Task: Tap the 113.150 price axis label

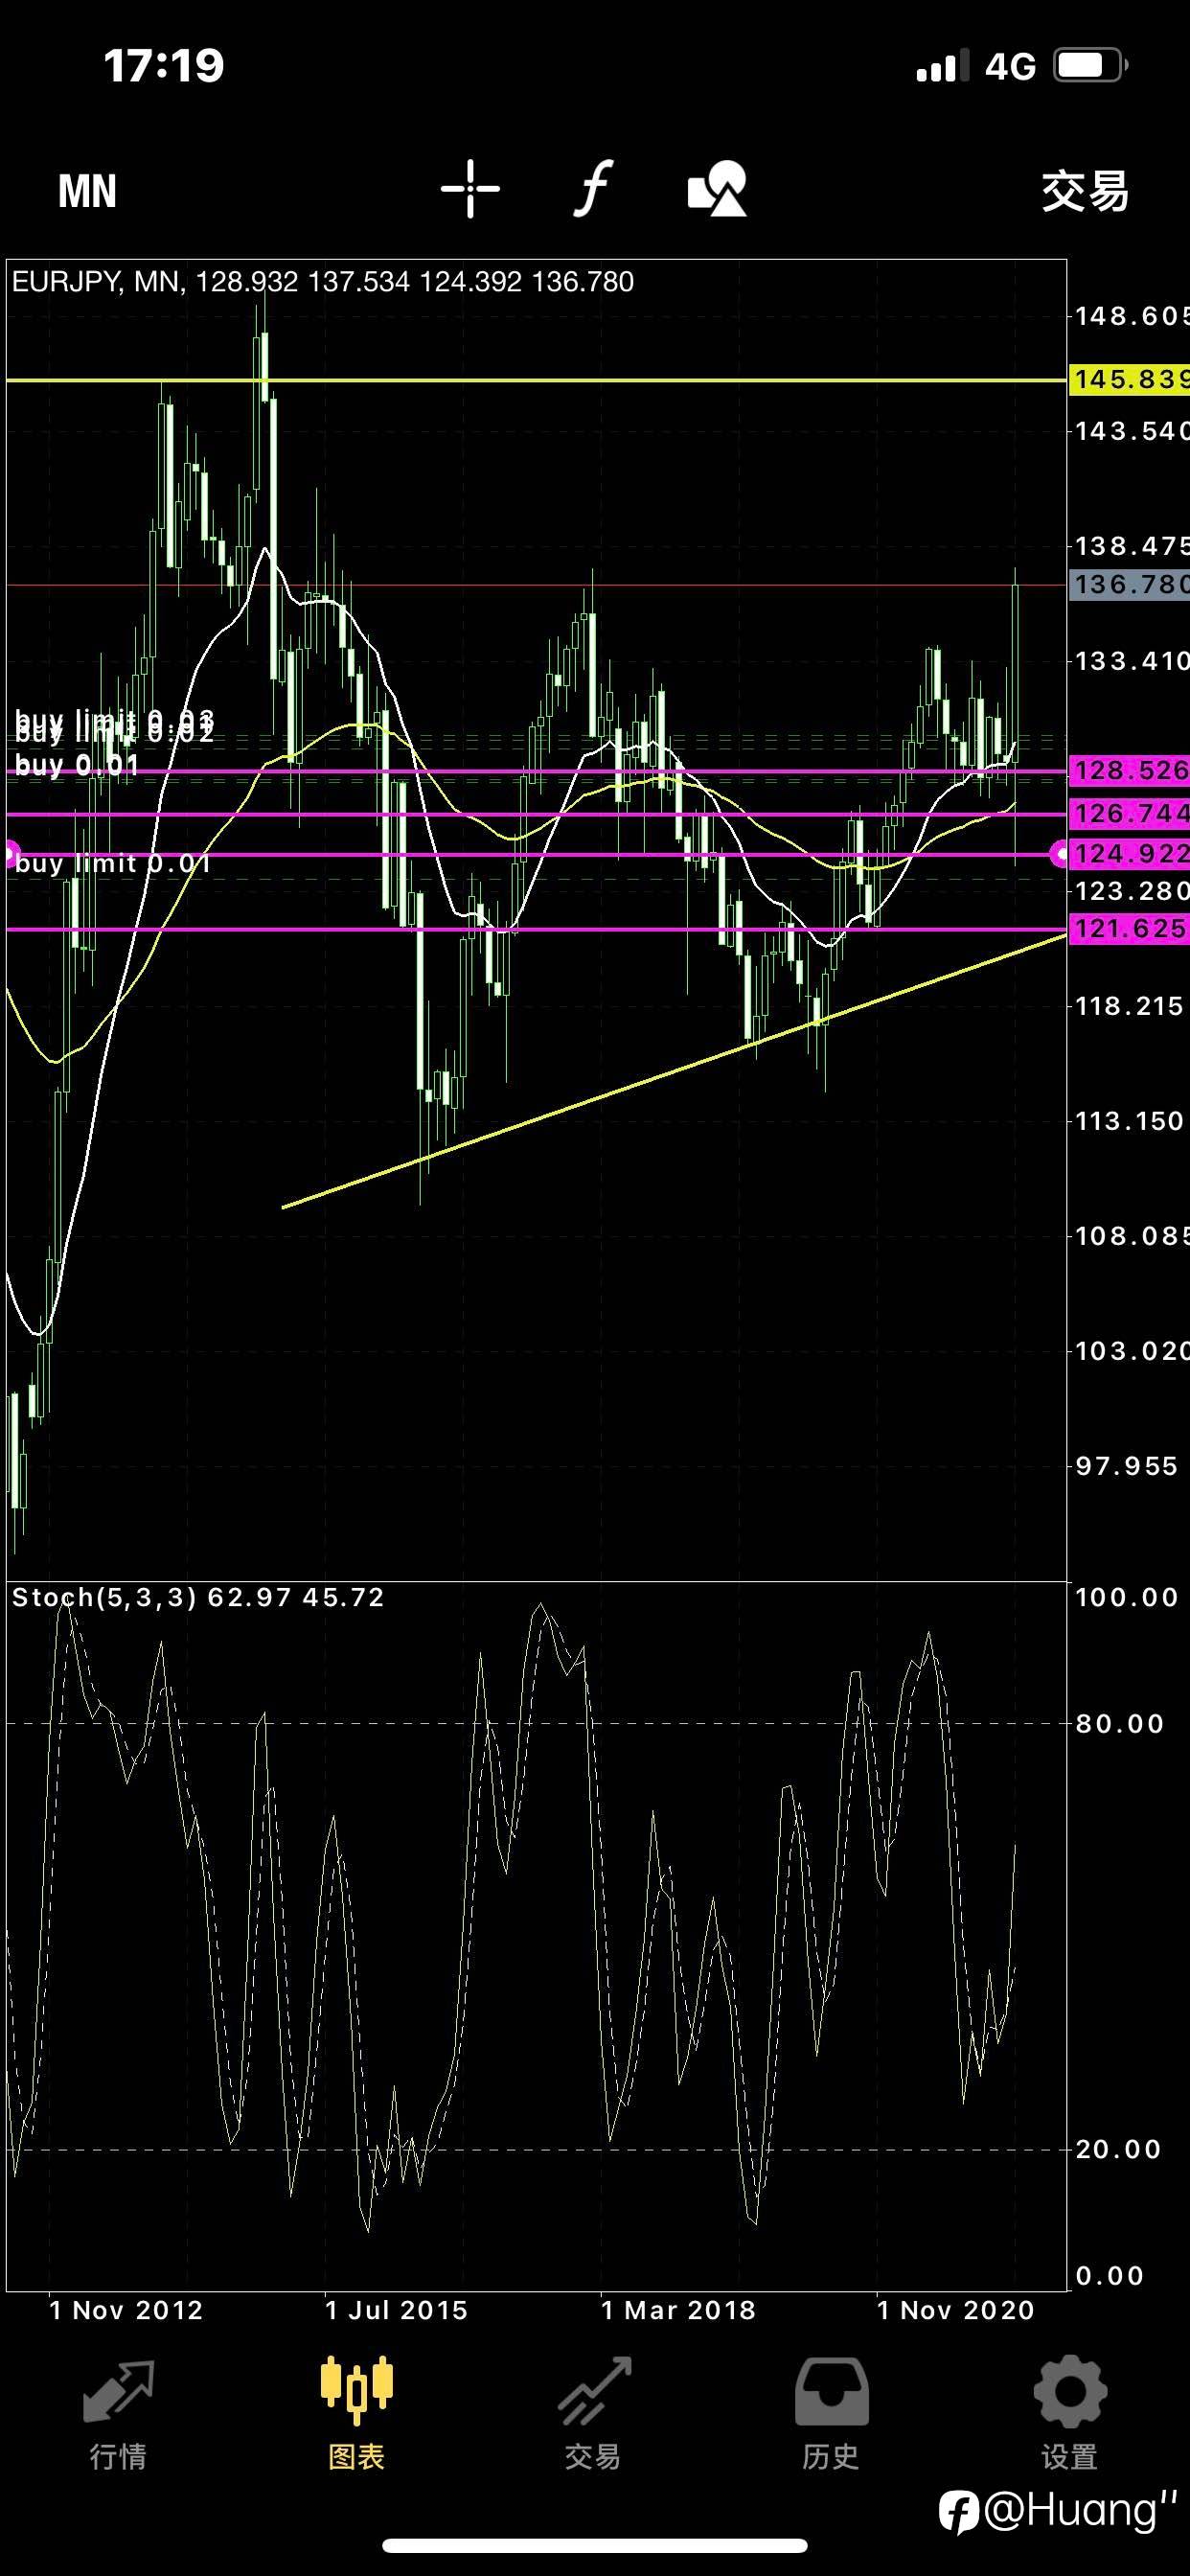Action: coord(1129,1121)
